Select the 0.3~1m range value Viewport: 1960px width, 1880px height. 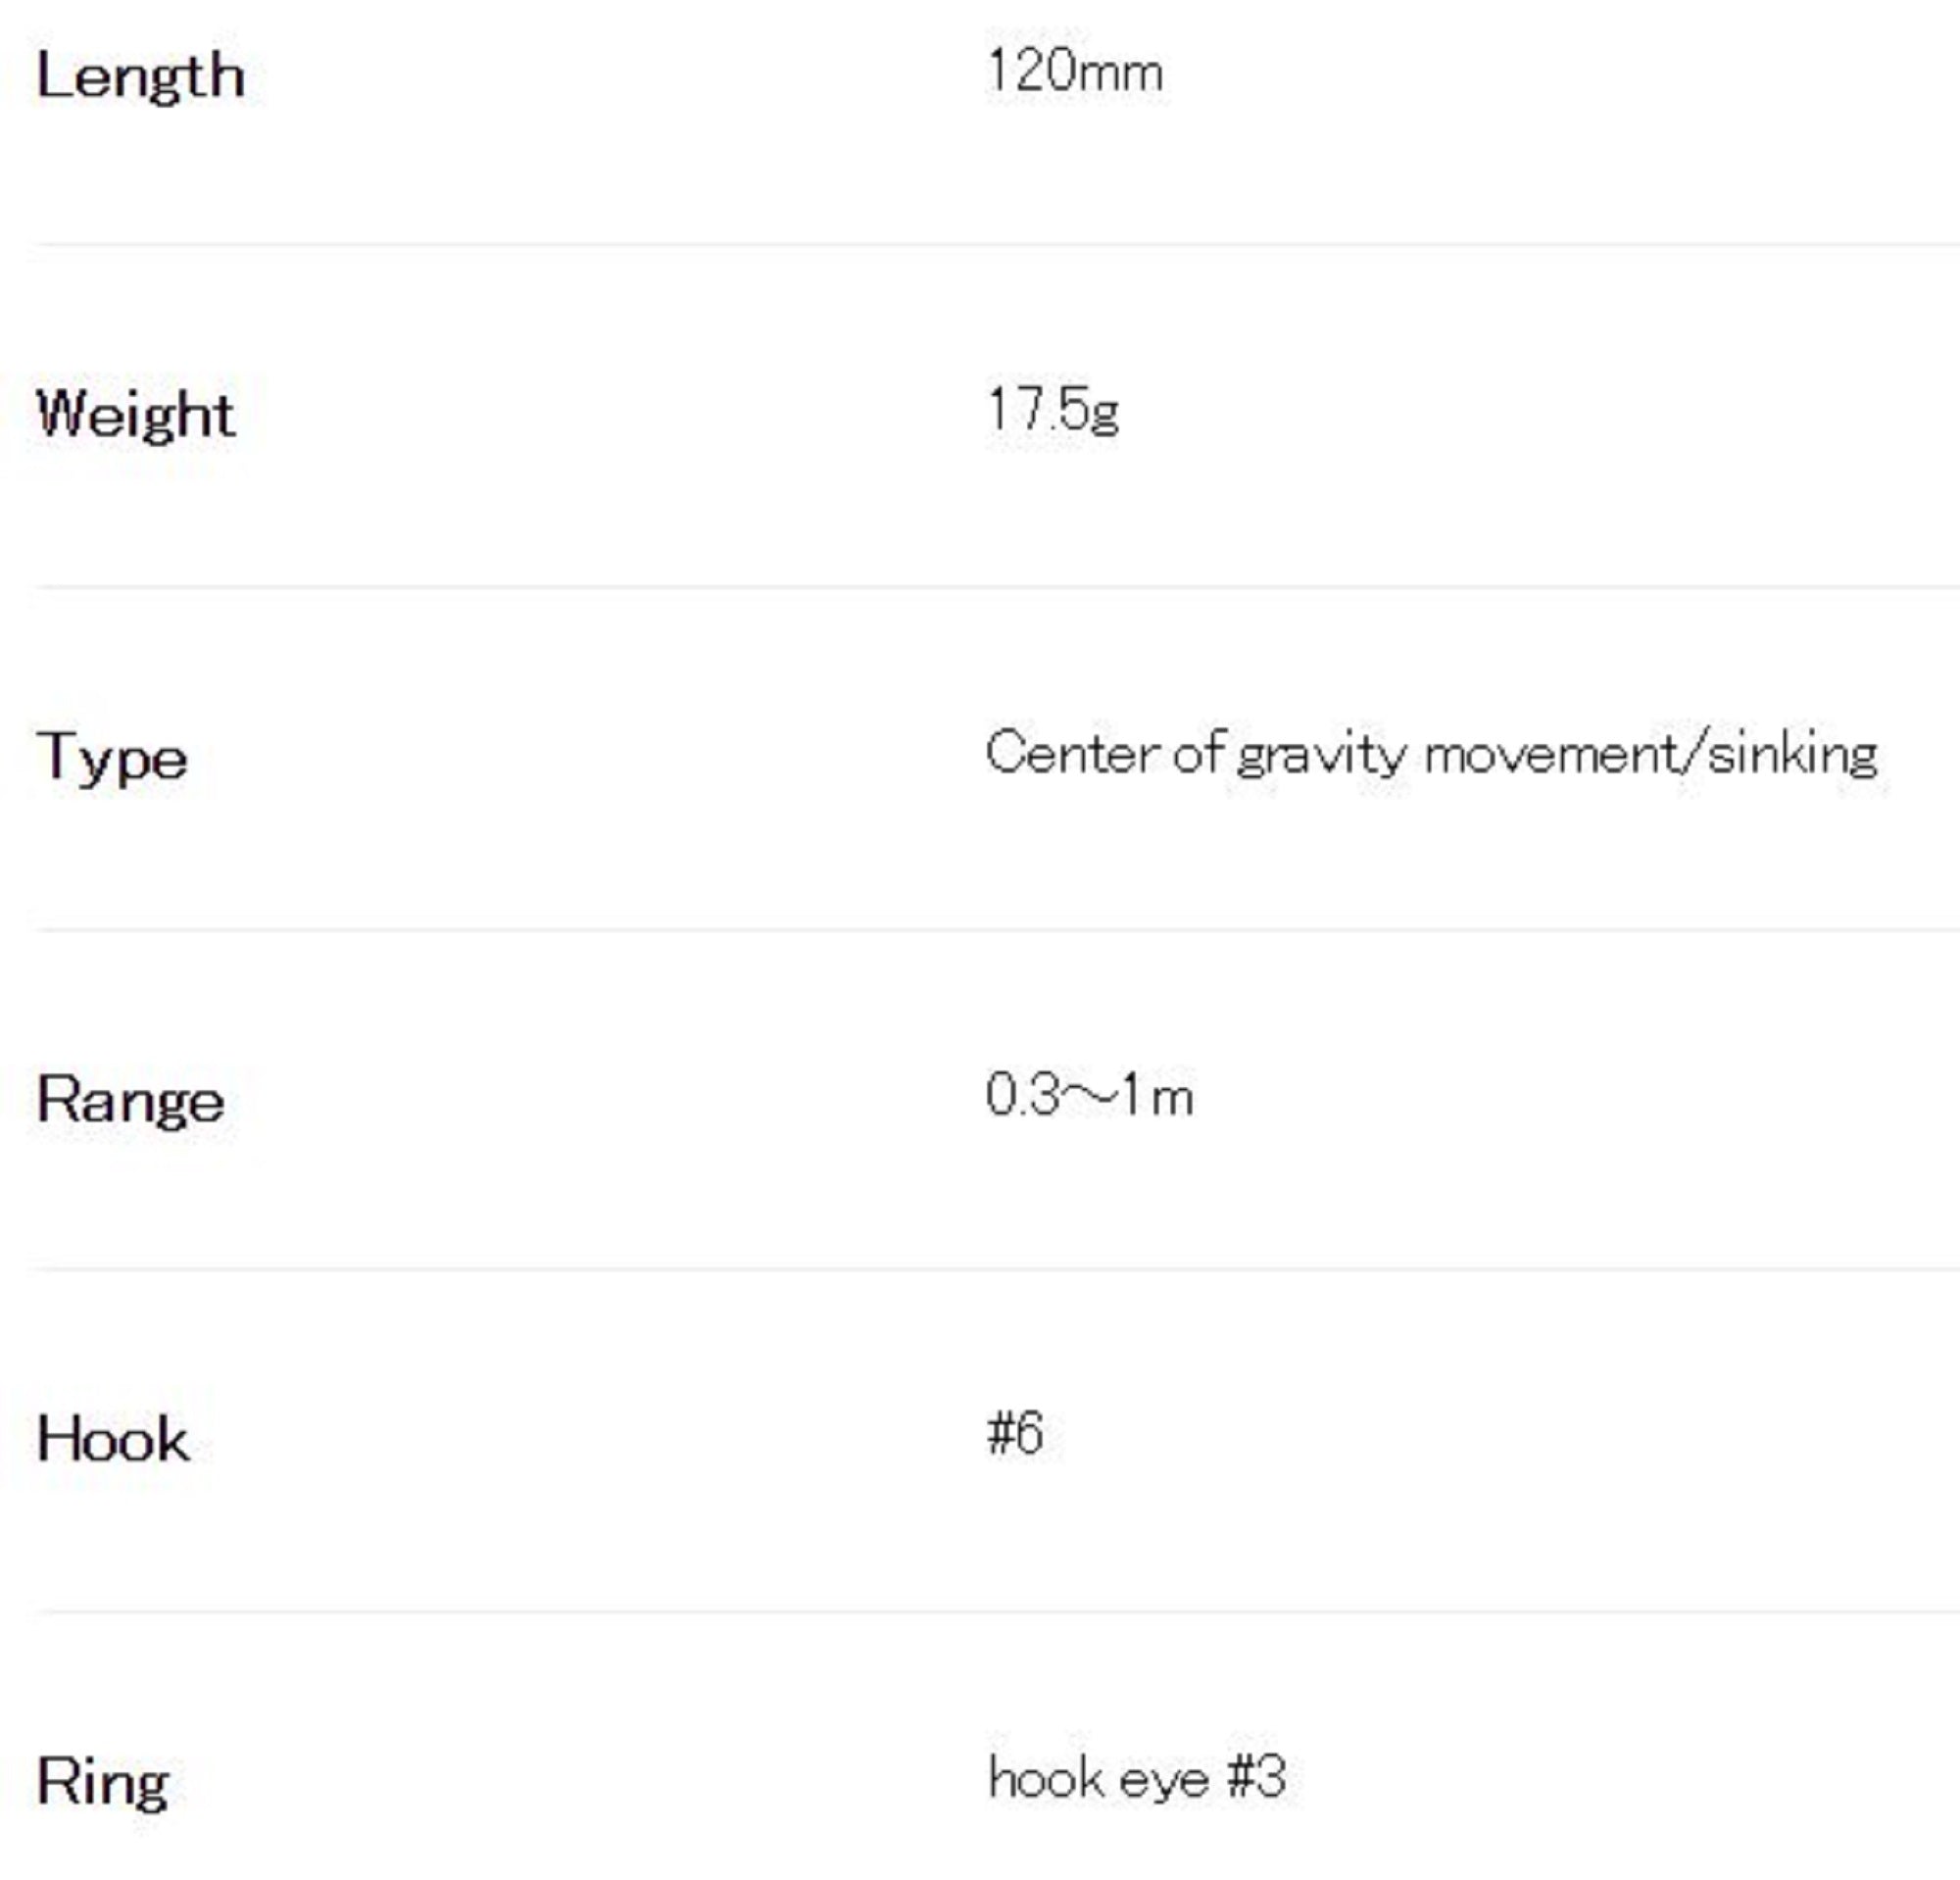point(1089,1095)
